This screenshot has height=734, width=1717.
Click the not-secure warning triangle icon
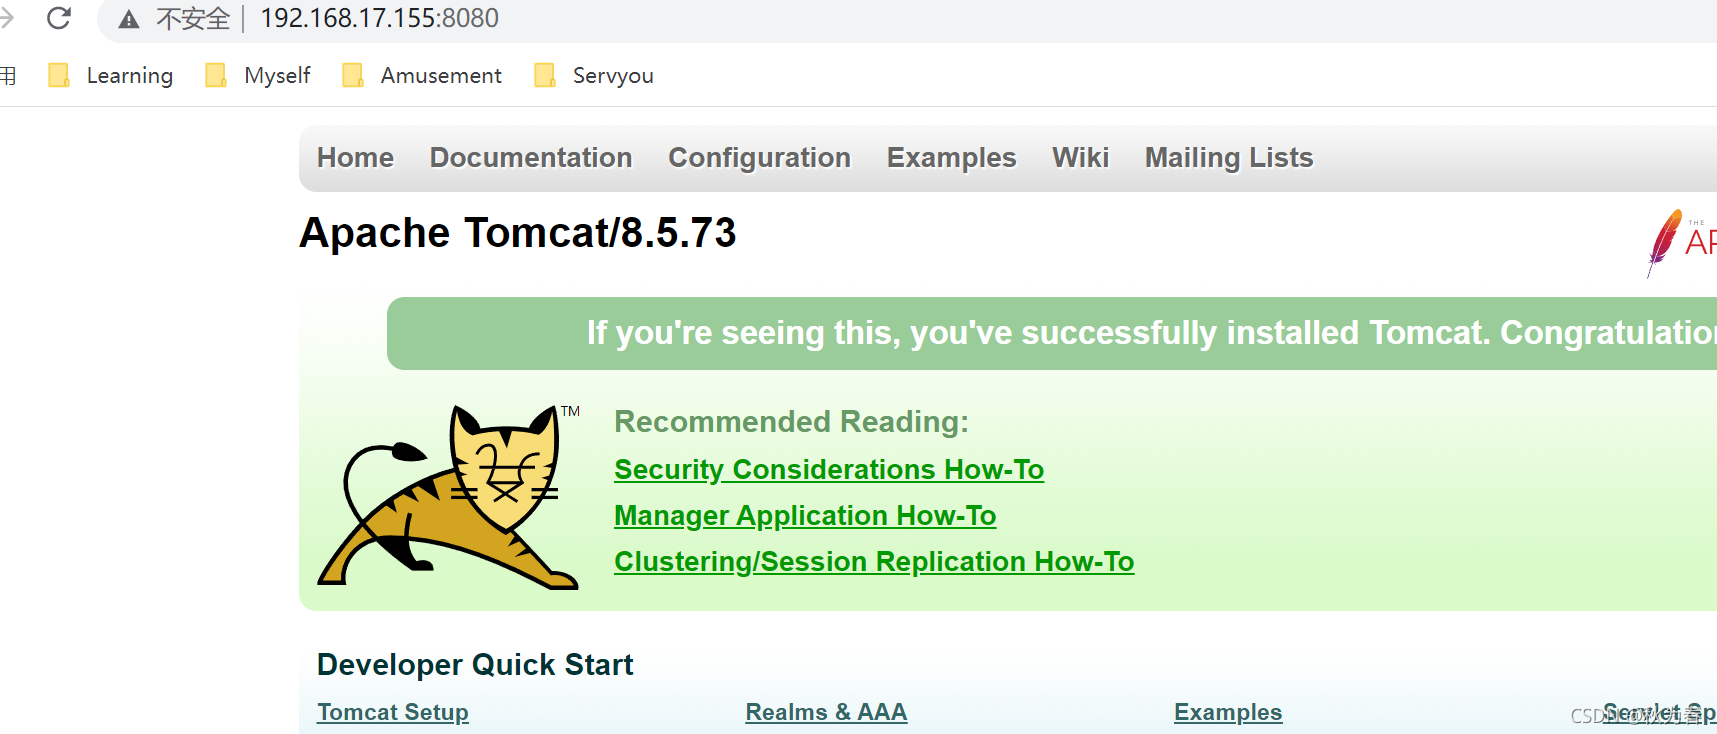click(129, 19)
